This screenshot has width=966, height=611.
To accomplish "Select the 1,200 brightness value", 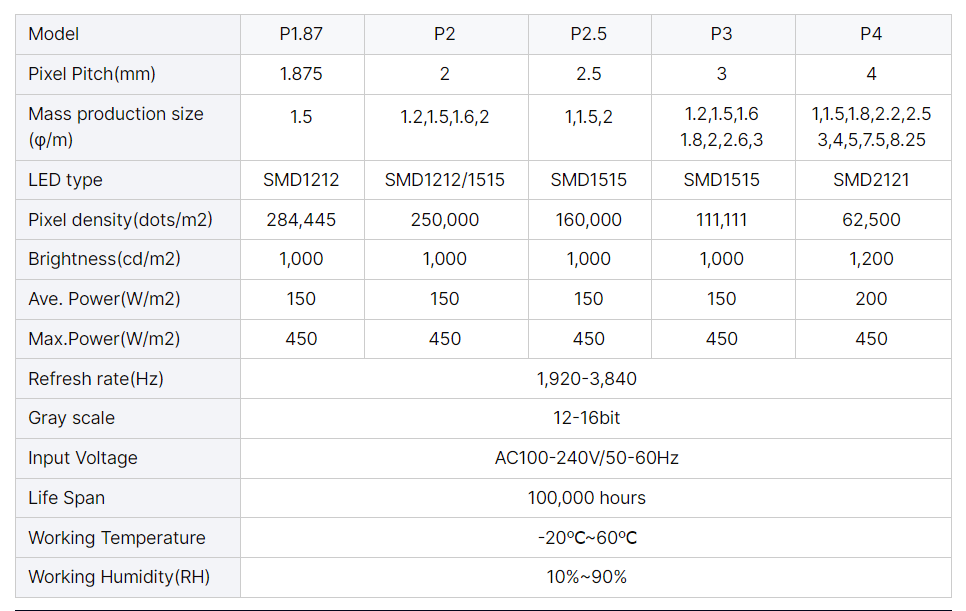I will (872, 259).
